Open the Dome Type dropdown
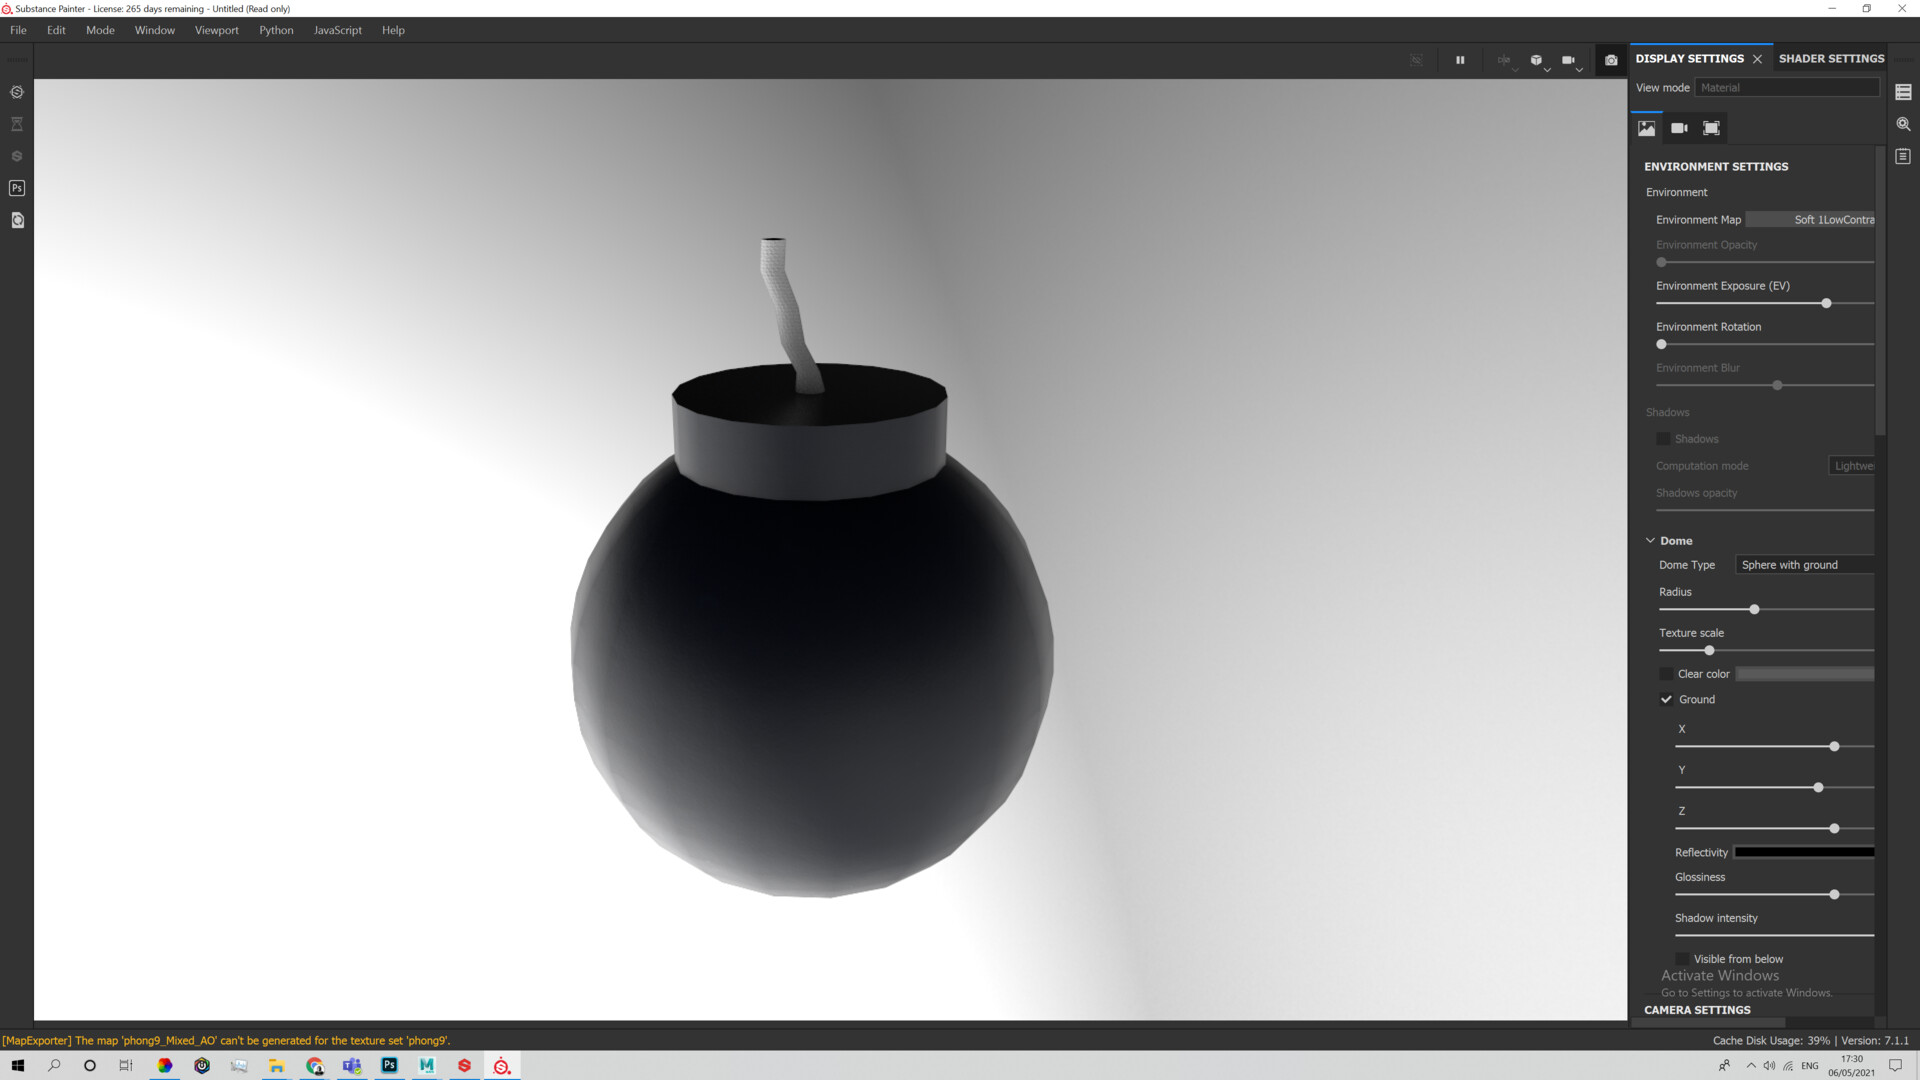 click(x=1804, y=564)
